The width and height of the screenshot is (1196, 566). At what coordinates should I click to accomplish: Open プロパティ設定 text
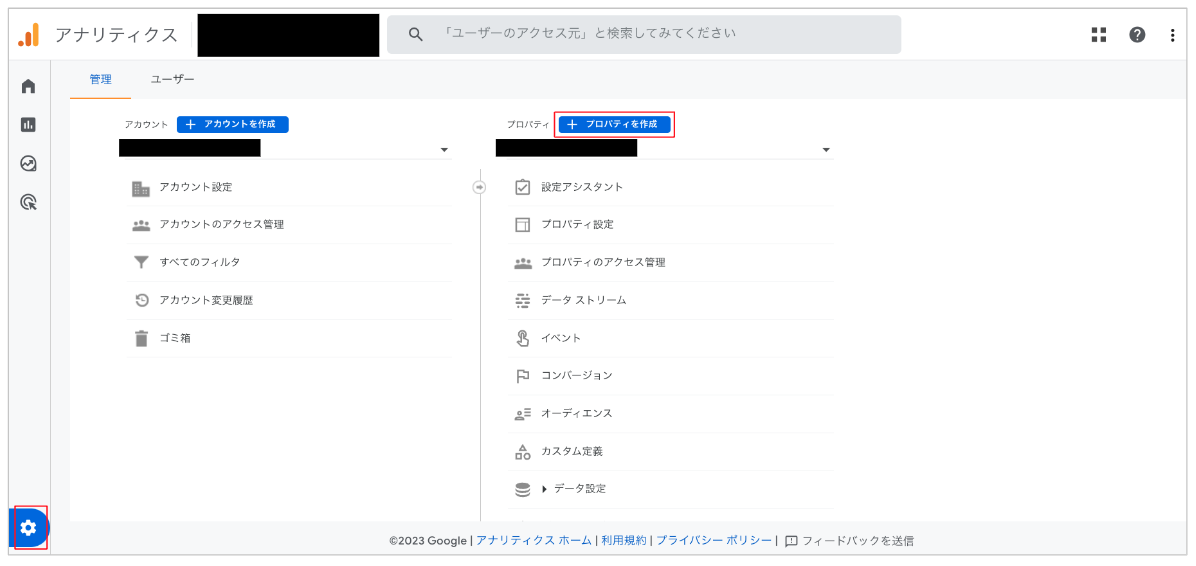577,224
